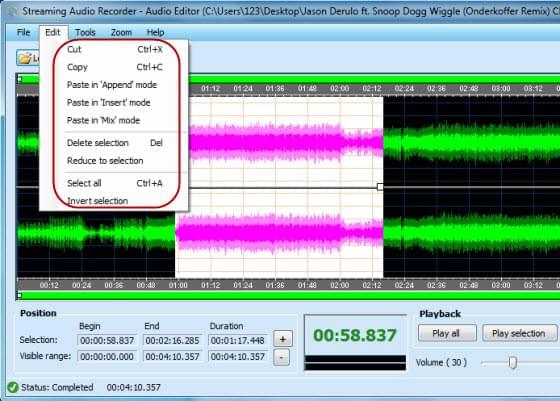Click the minus zoom-out button
The height and width of the screenshot is (401, 560).
281,357
